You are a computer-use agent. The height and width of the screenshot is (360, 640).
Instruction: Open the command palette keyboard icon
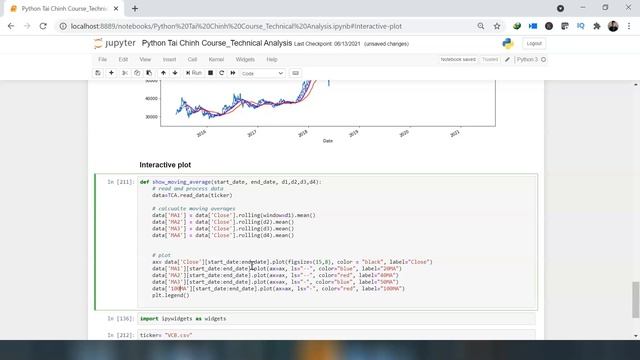coord(296,73)
